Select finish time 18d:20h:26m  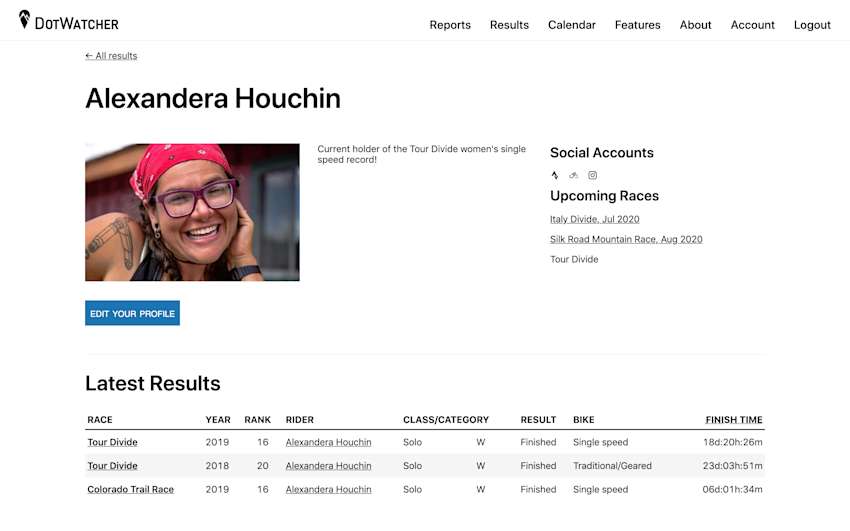click(x=732, y=442)
